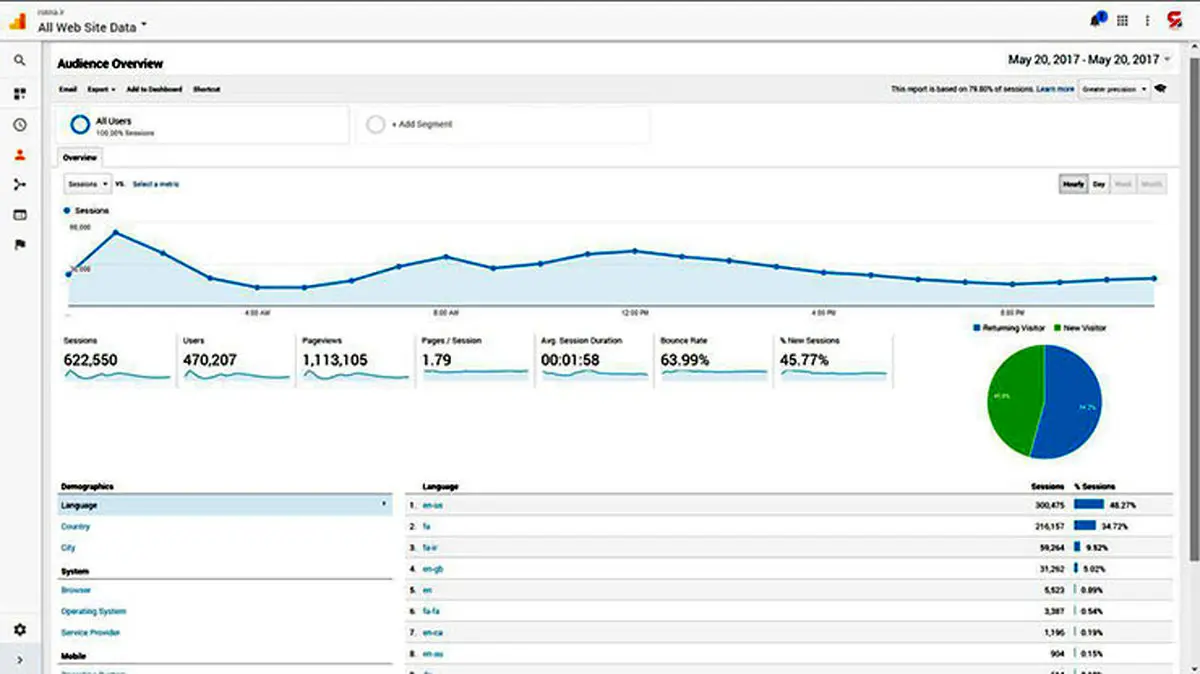The image size is (1200, 674).
Task: Open the search icon in the sidebar
Action: (x=19, y=61)
